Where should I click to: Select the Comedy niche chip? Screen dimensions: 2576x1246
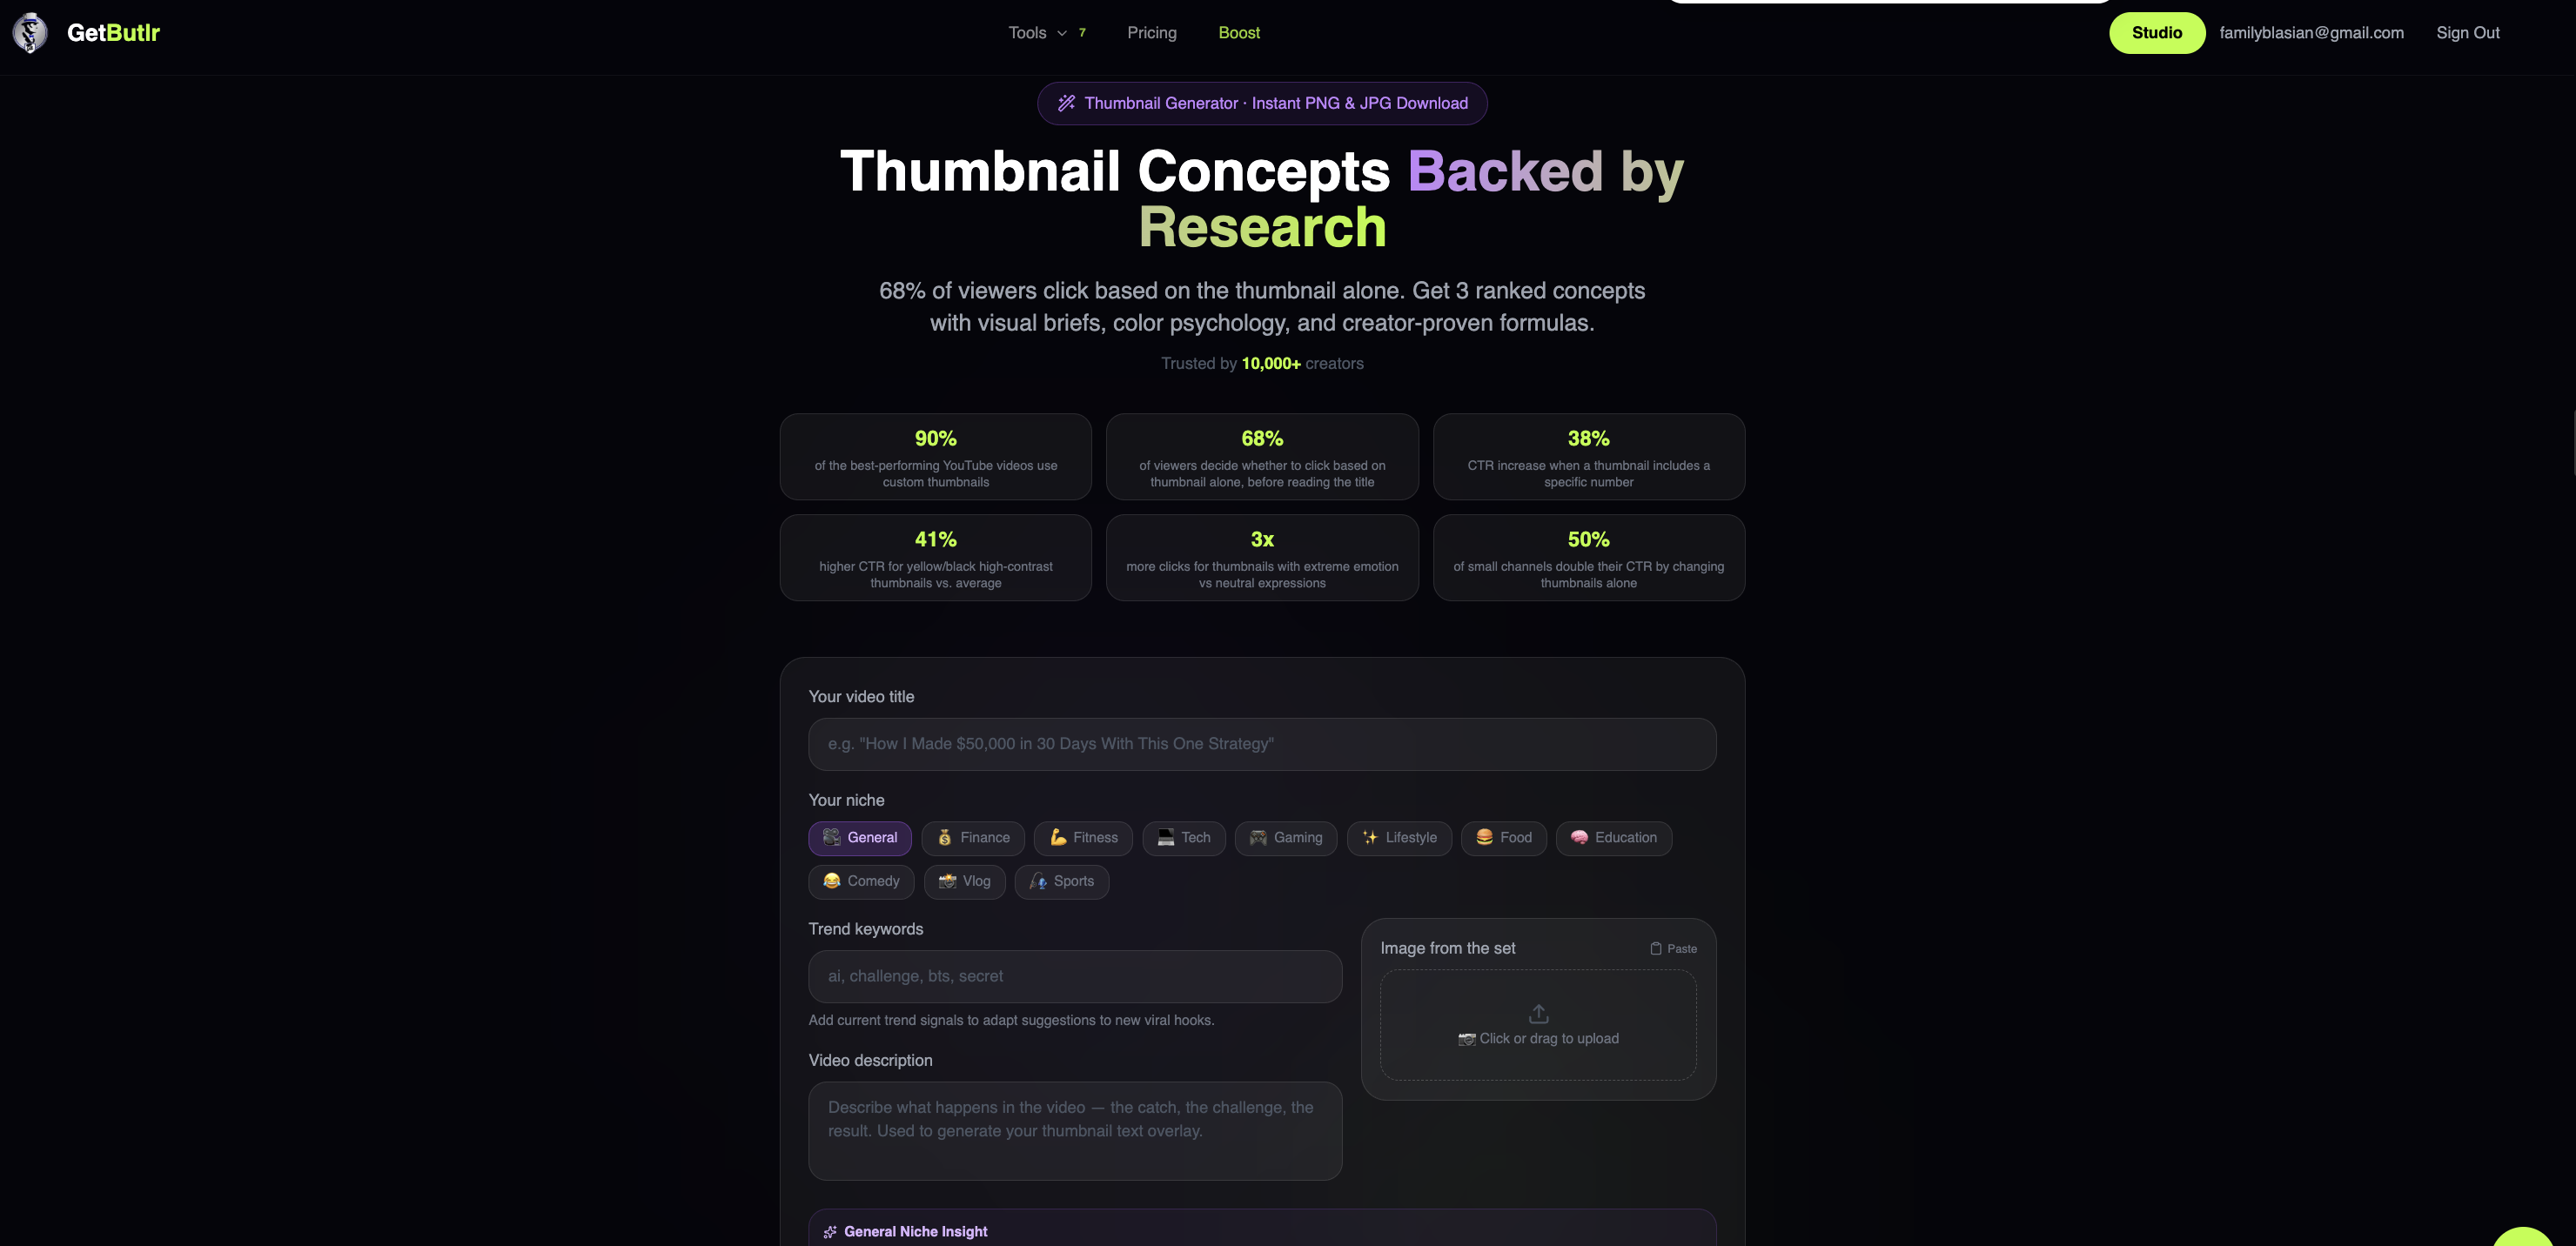point(860,881)
